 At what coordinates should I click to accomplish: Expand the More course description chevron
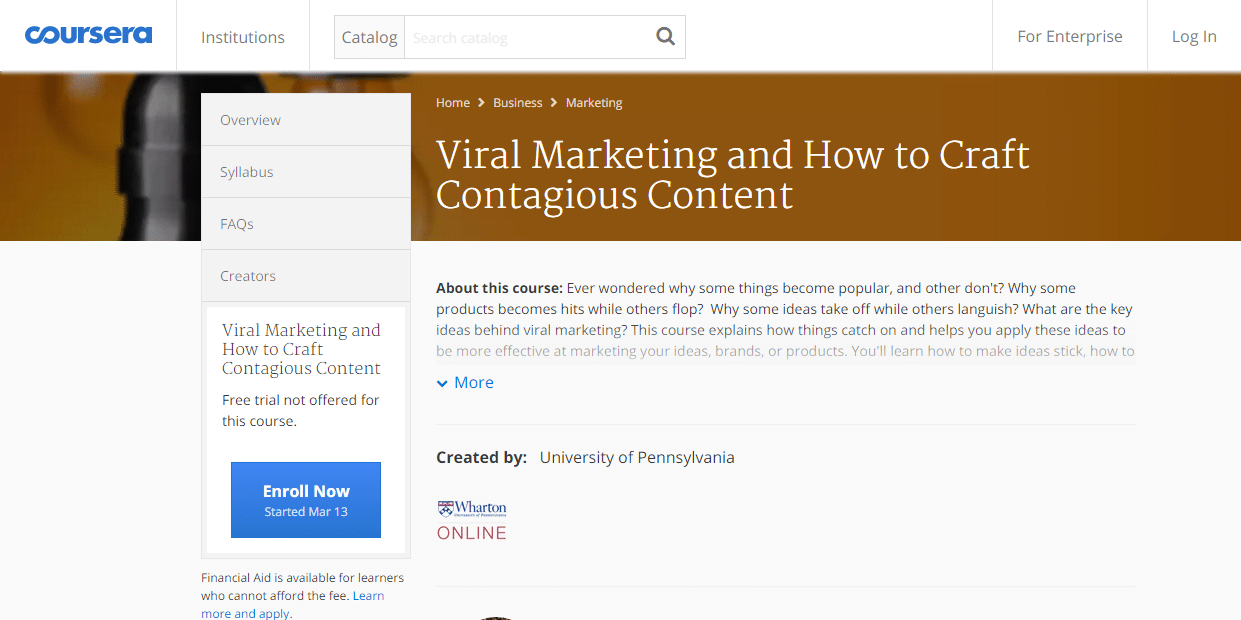[x=465, y=382]
